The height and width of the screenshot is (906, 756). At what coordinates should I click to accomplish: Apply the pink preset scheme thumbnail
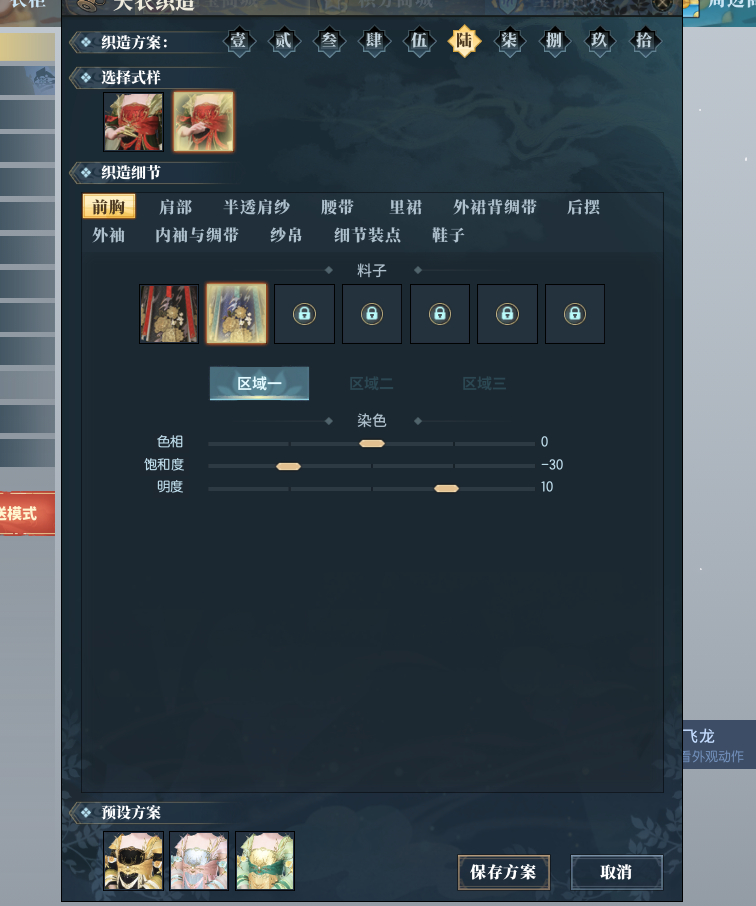tap(199, 861)
